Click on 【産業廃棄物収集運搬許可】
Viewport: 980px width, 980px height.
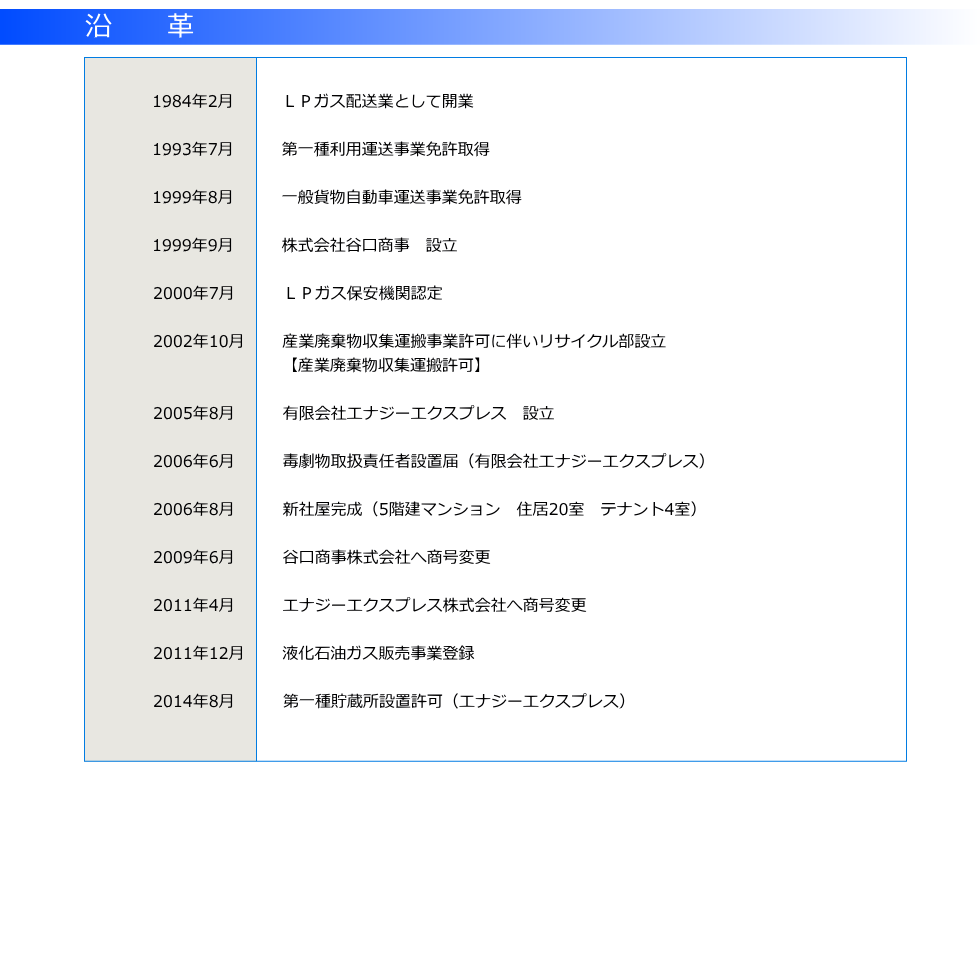(384, 365)
